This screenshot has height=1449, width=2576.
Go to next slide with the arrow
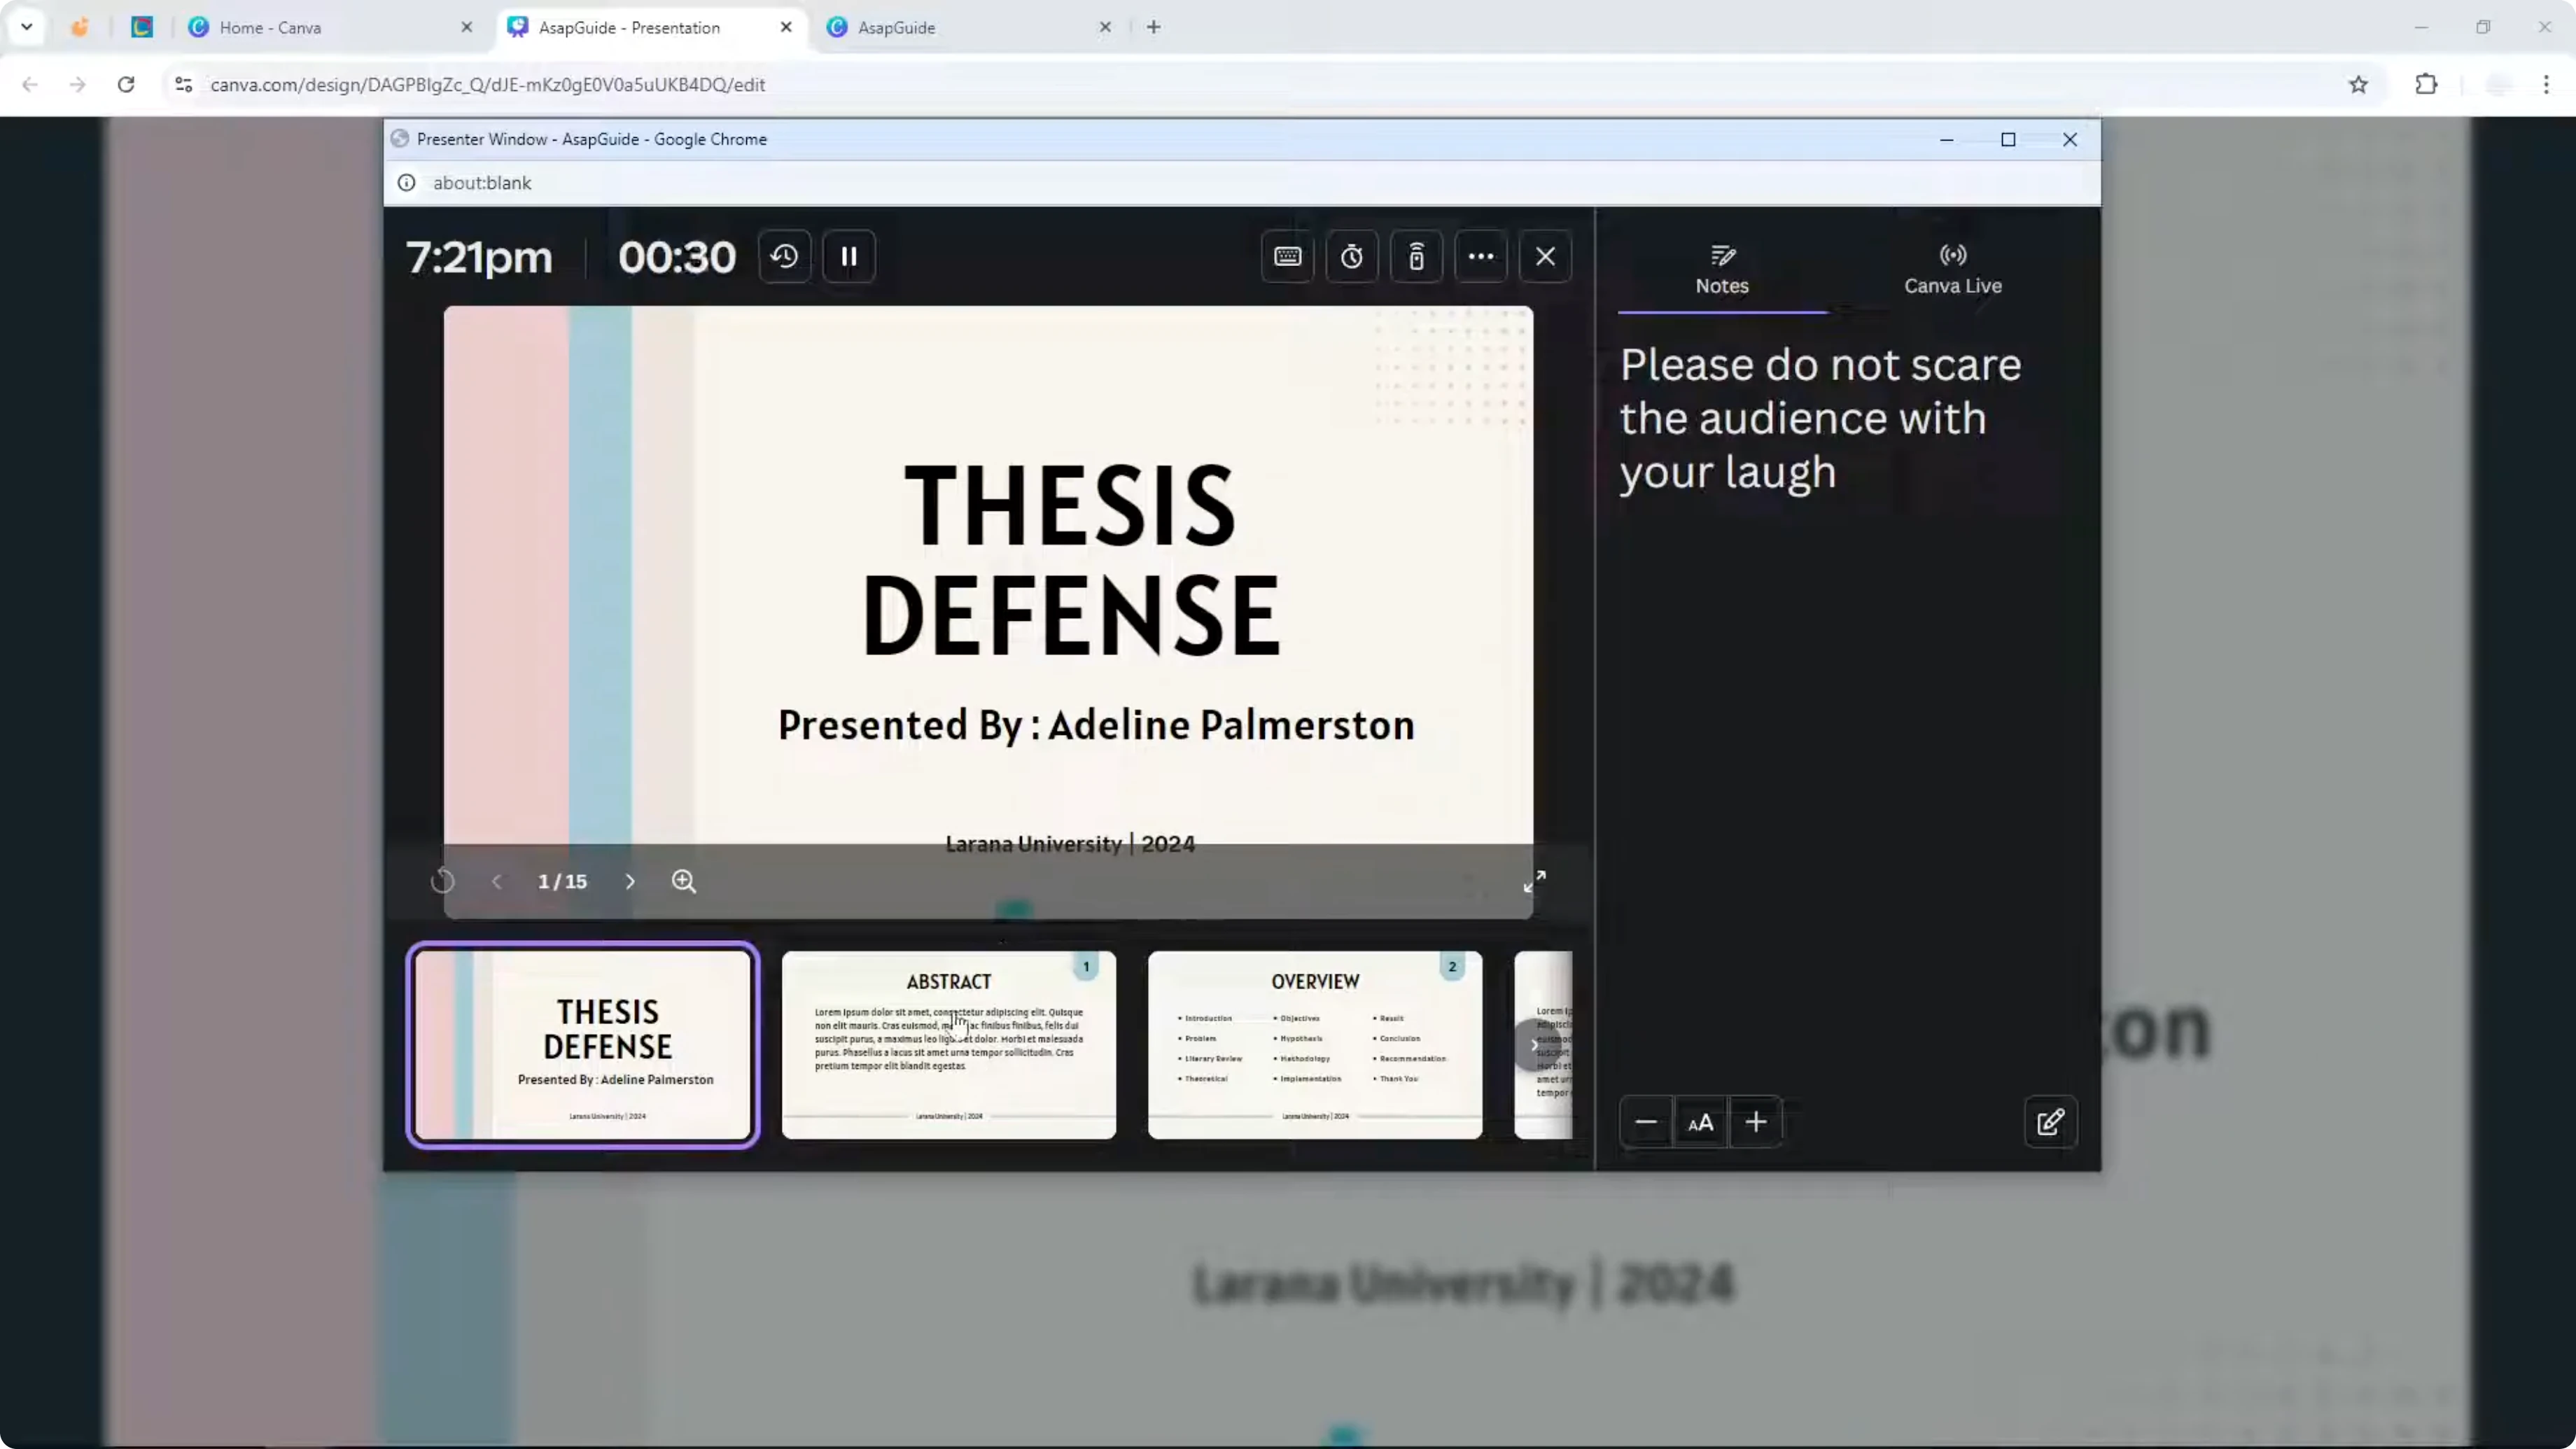630,881
